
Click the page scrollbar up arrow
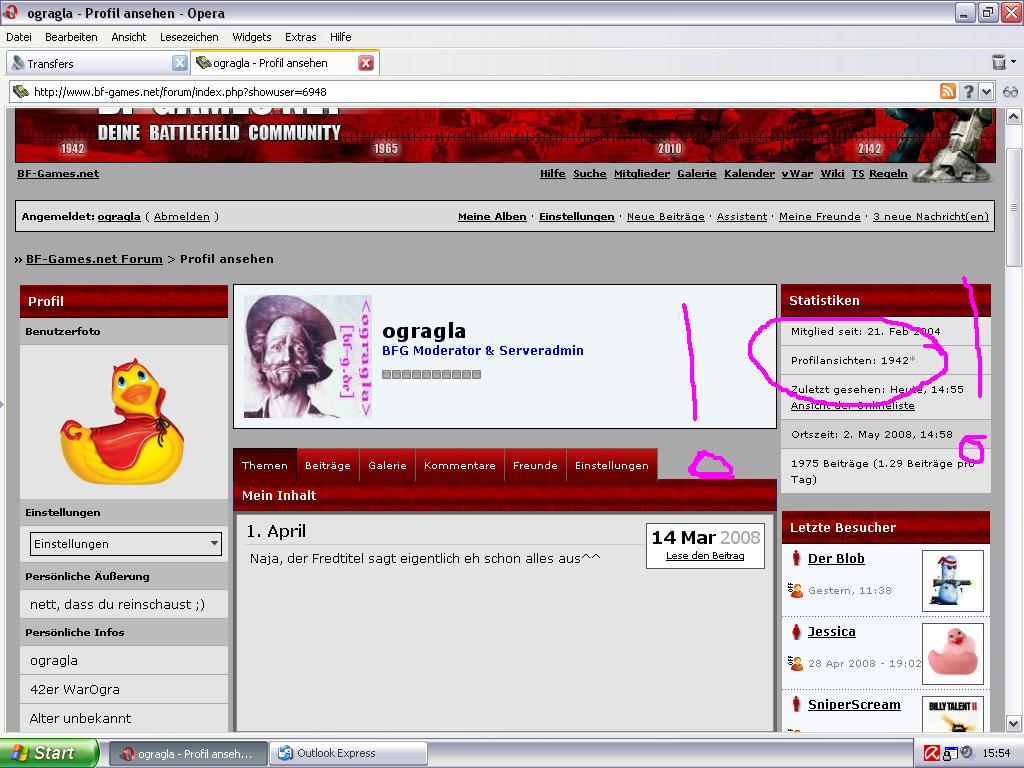[x=1014, y=118]
